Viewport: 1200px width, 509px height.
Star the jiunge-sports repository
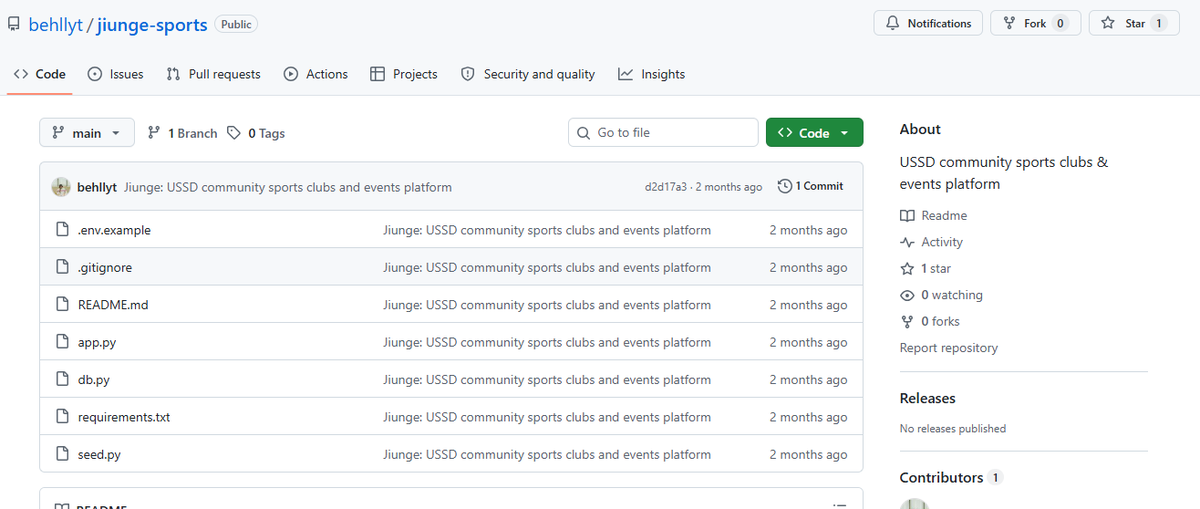point(1134,23)
